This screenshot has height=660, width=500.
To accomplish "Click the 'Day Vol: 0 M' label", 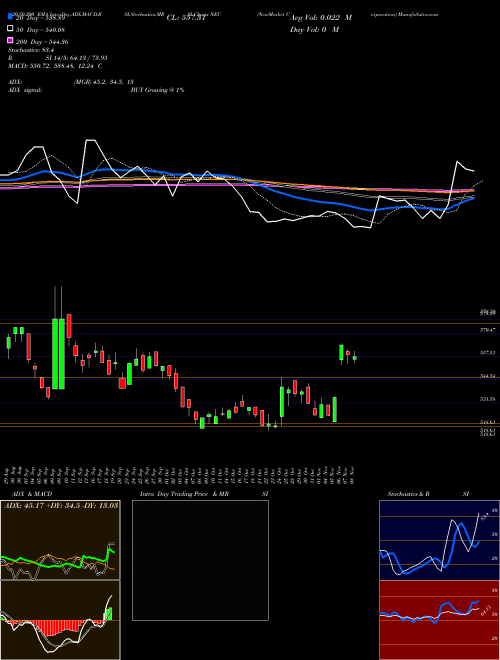I will [314, 30].
